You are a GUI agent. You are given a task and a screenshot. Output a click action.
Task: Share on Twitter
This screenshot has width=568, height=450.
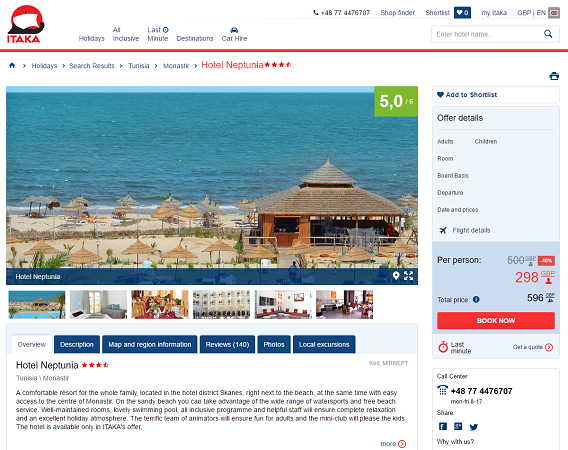[473, 427]
